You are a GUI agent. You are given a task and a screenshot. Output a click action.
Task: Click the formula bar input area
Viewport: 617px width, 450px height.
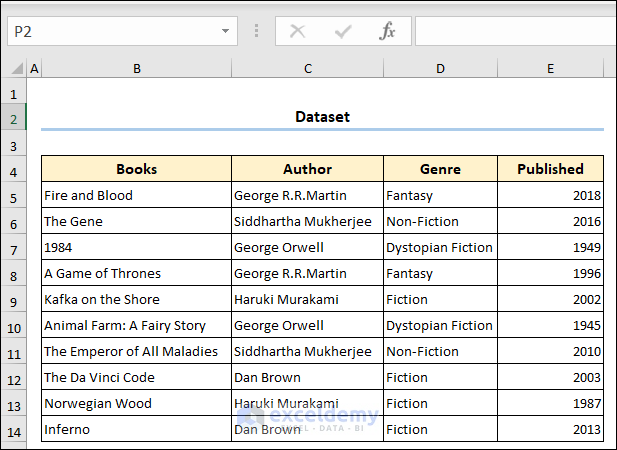pos(514,31)
